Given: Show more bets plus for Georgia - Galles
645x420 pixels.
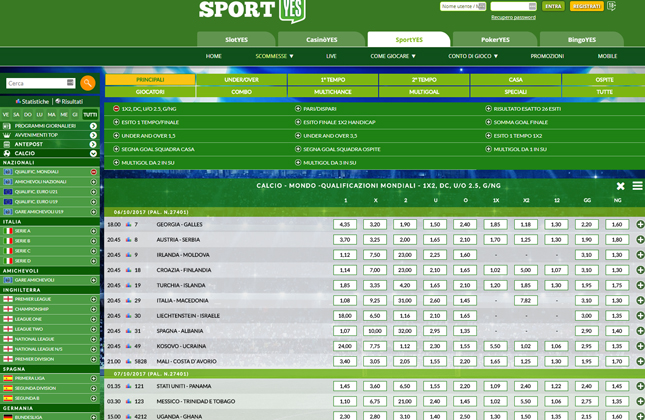Looking at the screenshot, I should tap(640, 225).
